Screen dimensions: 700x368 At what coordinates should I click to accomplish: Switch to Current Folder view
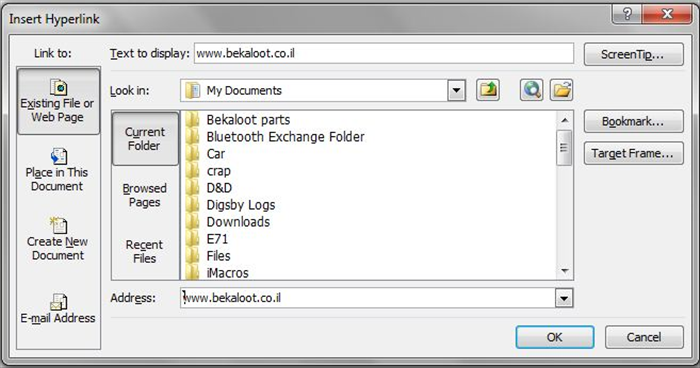(145, 138)
